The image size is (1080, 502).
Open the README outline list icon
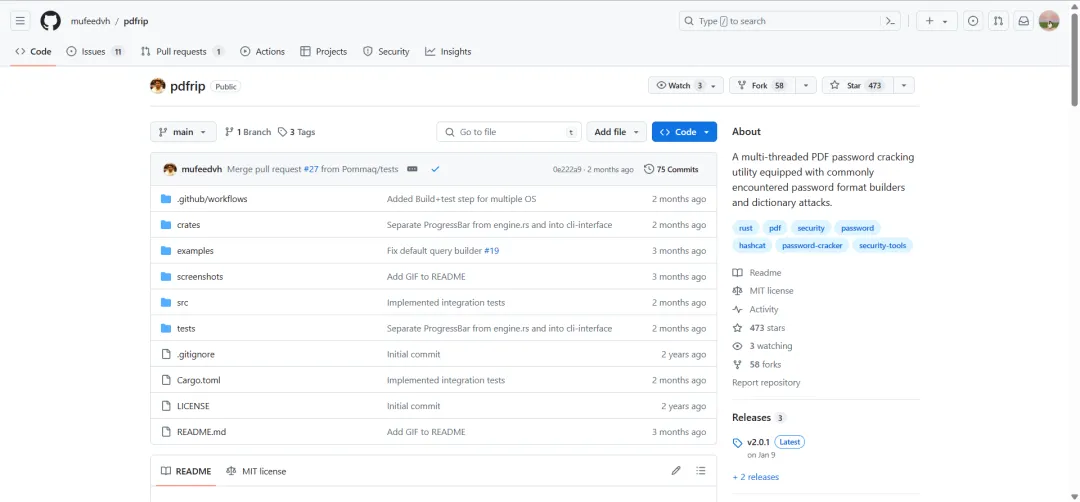pyautogui.click(x=701, y=471)
